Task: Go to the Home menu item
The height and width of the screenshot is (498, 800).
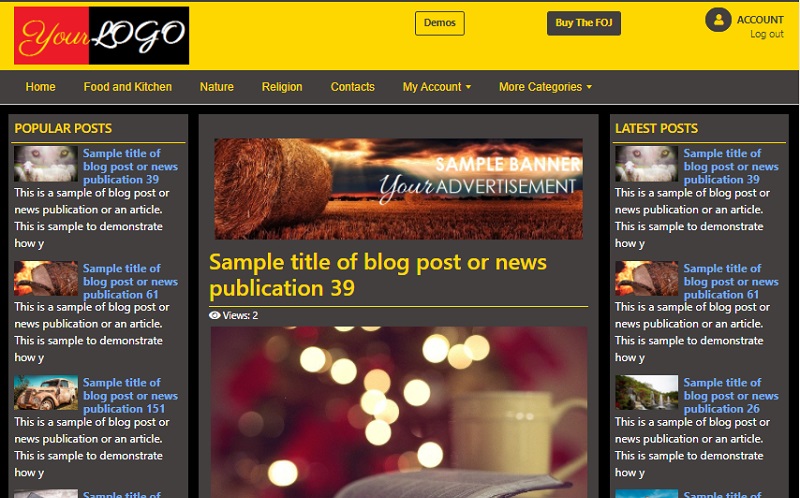Action: point(41,87)
